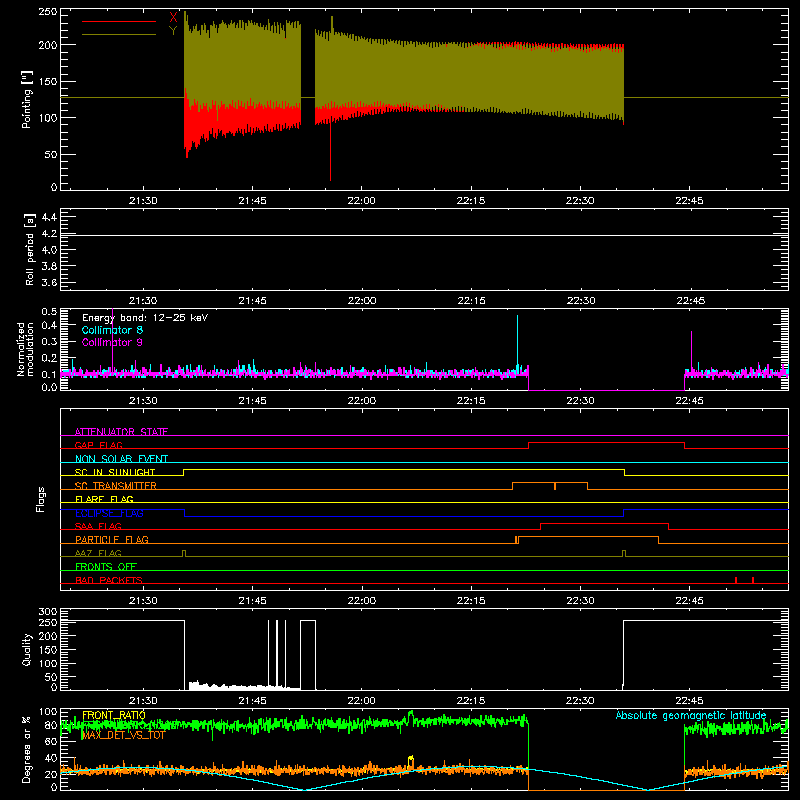Viewport: 800px width, 800px height.
Task: Click the 4.2 tick on Roll period axis
Action: click(49, 234)
